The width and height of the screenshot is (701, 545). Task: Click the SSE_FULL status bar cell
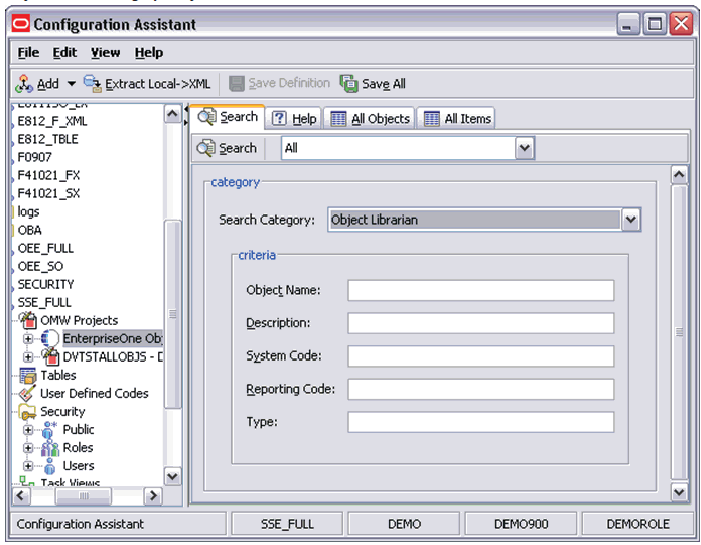(287, 524)
